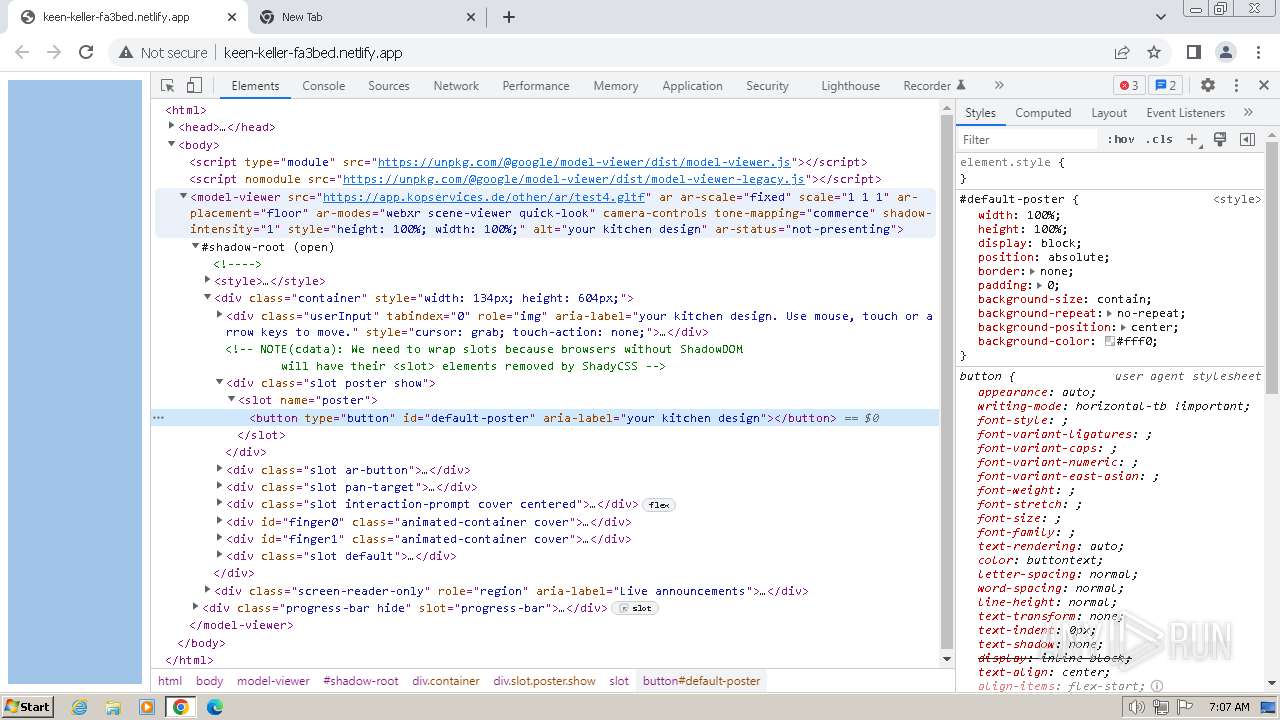Go back in browser history
Viewport: 1280px width, 720px height.
(x=22, y=52)
